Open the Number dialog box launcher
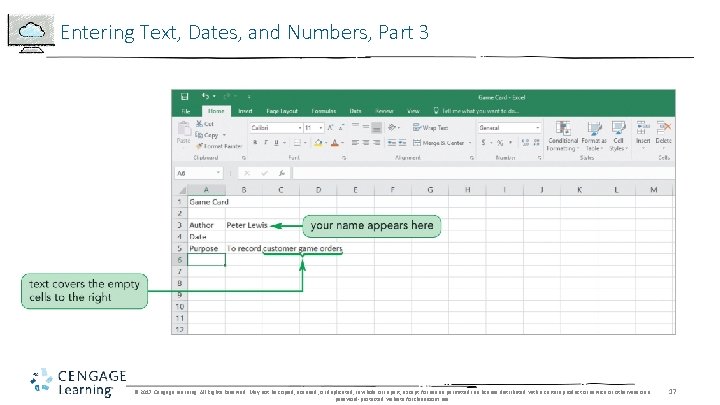Image resolution: width=720 pixels, height=405 pixels. (x=540, y=158)
